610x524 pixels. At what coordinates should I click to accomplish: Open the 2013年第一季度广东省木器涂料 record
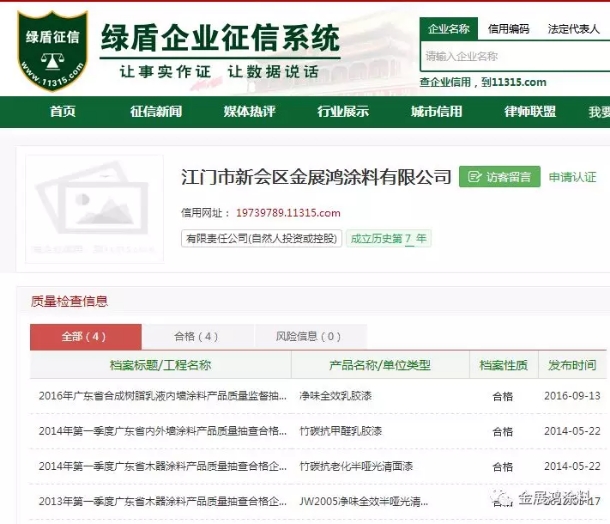(x=163, y=501)
